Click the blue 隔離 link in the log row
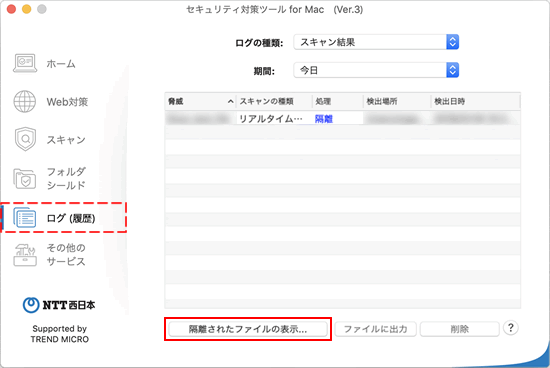This screenshot has height=368, width=550. click(323, 119)
